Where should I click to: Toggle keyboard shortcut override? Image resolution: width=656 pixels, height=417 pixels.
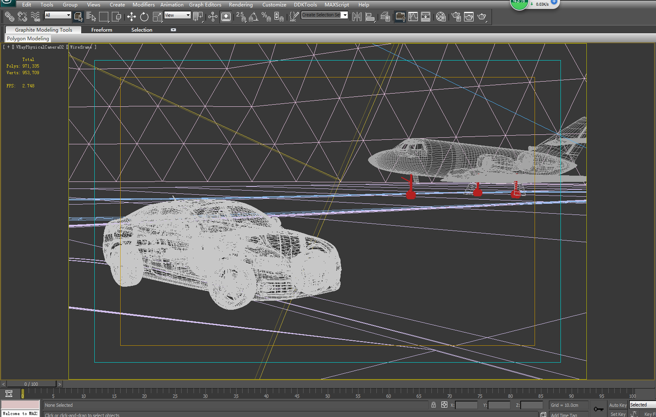226,16
